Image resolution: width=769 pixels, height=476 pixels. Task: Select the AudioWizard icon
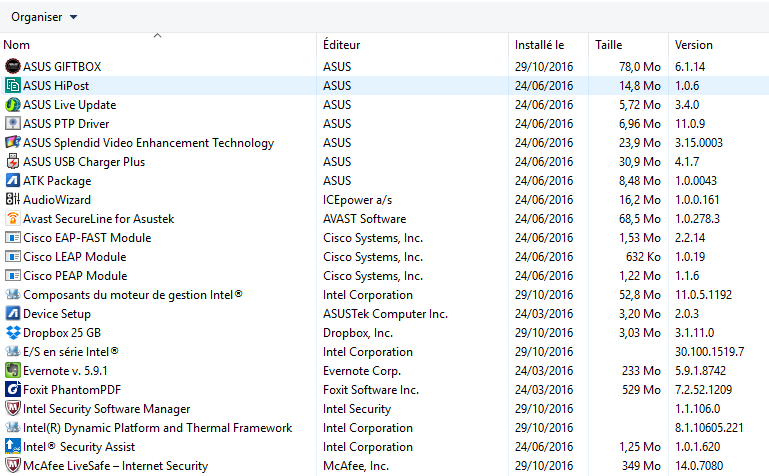tap(13, 200)
